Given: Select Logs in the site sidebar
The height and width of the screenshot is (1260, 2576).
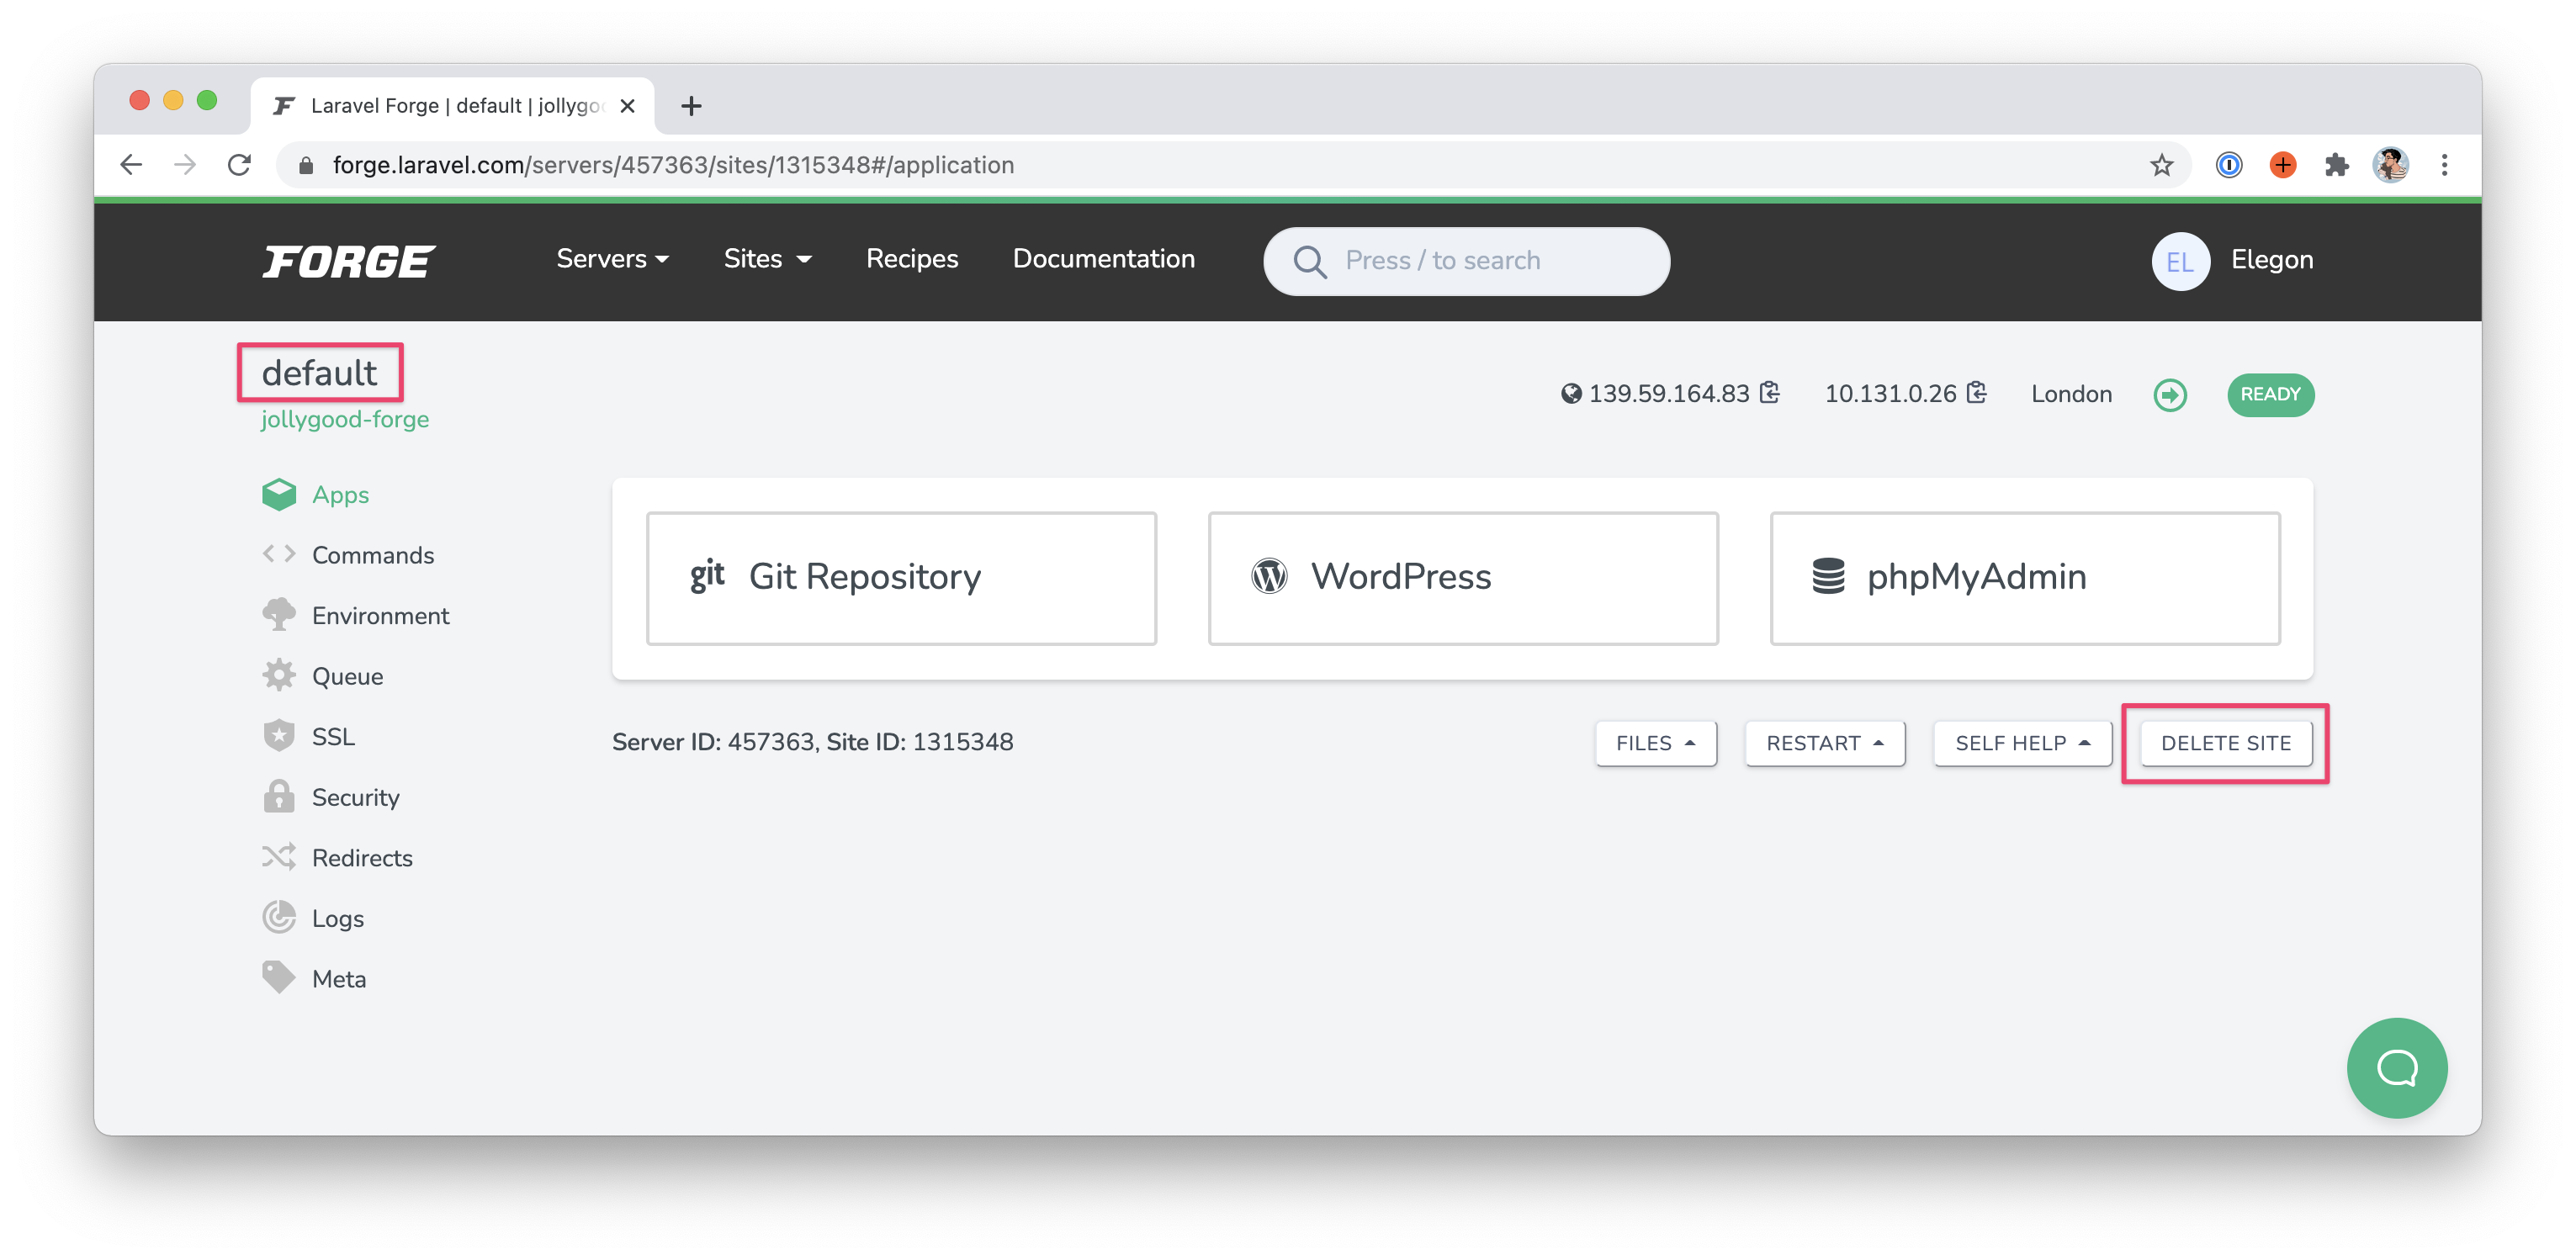Looking at the screenshot, I should tap(338, 919).
